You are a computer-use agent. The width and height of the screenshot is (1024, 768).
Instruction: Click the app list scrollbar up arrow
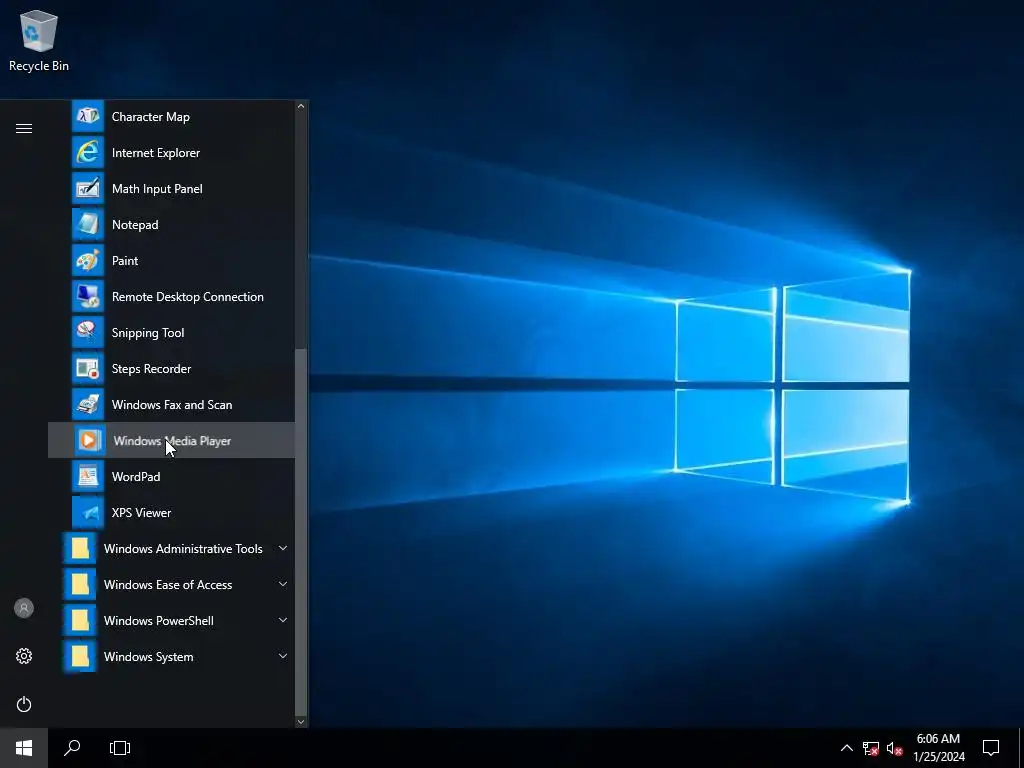pos(301,106)
